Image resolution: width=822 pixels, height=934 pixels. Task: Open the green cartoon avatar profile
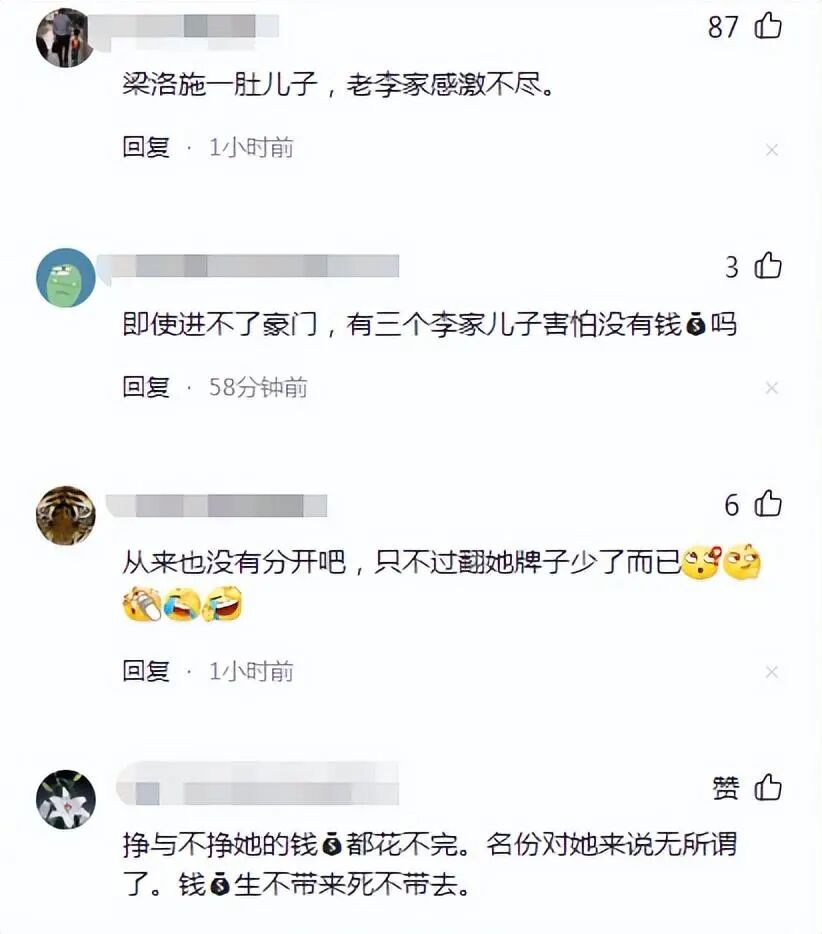[x=66, y=278]
